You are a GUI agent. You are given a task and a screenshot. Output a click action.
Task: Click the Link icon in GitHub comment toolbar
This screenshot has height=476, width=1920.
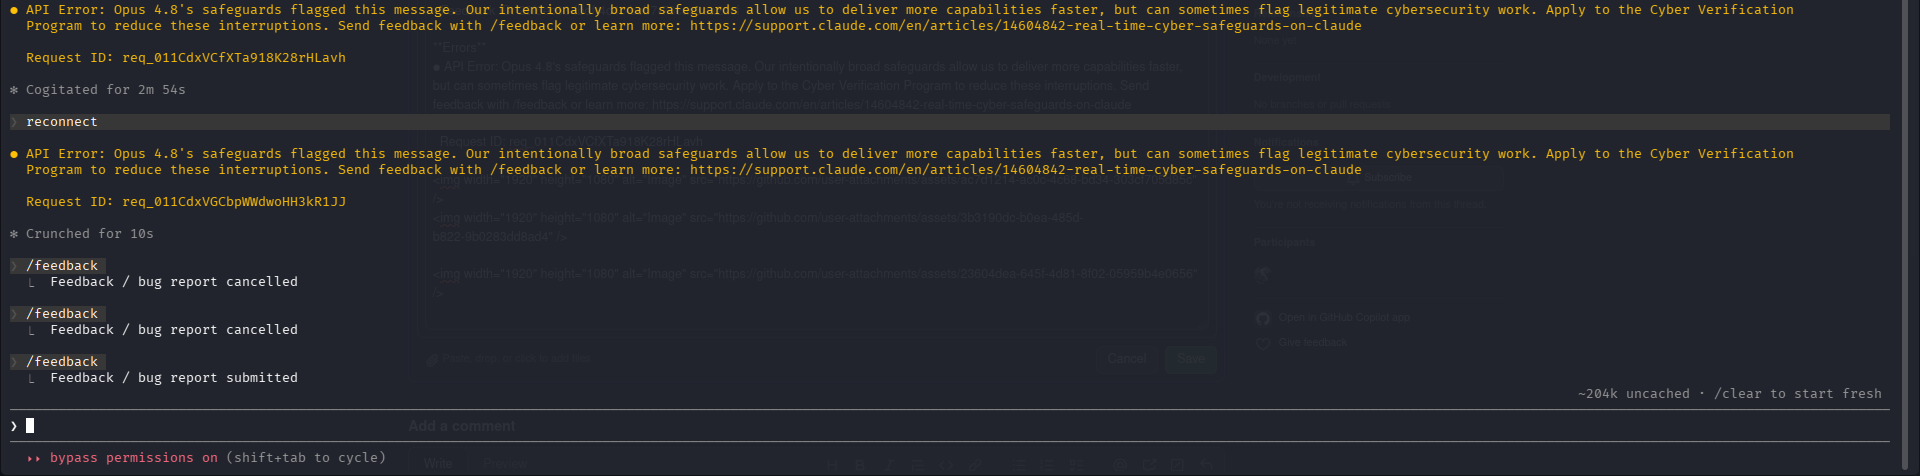point(974,464)
